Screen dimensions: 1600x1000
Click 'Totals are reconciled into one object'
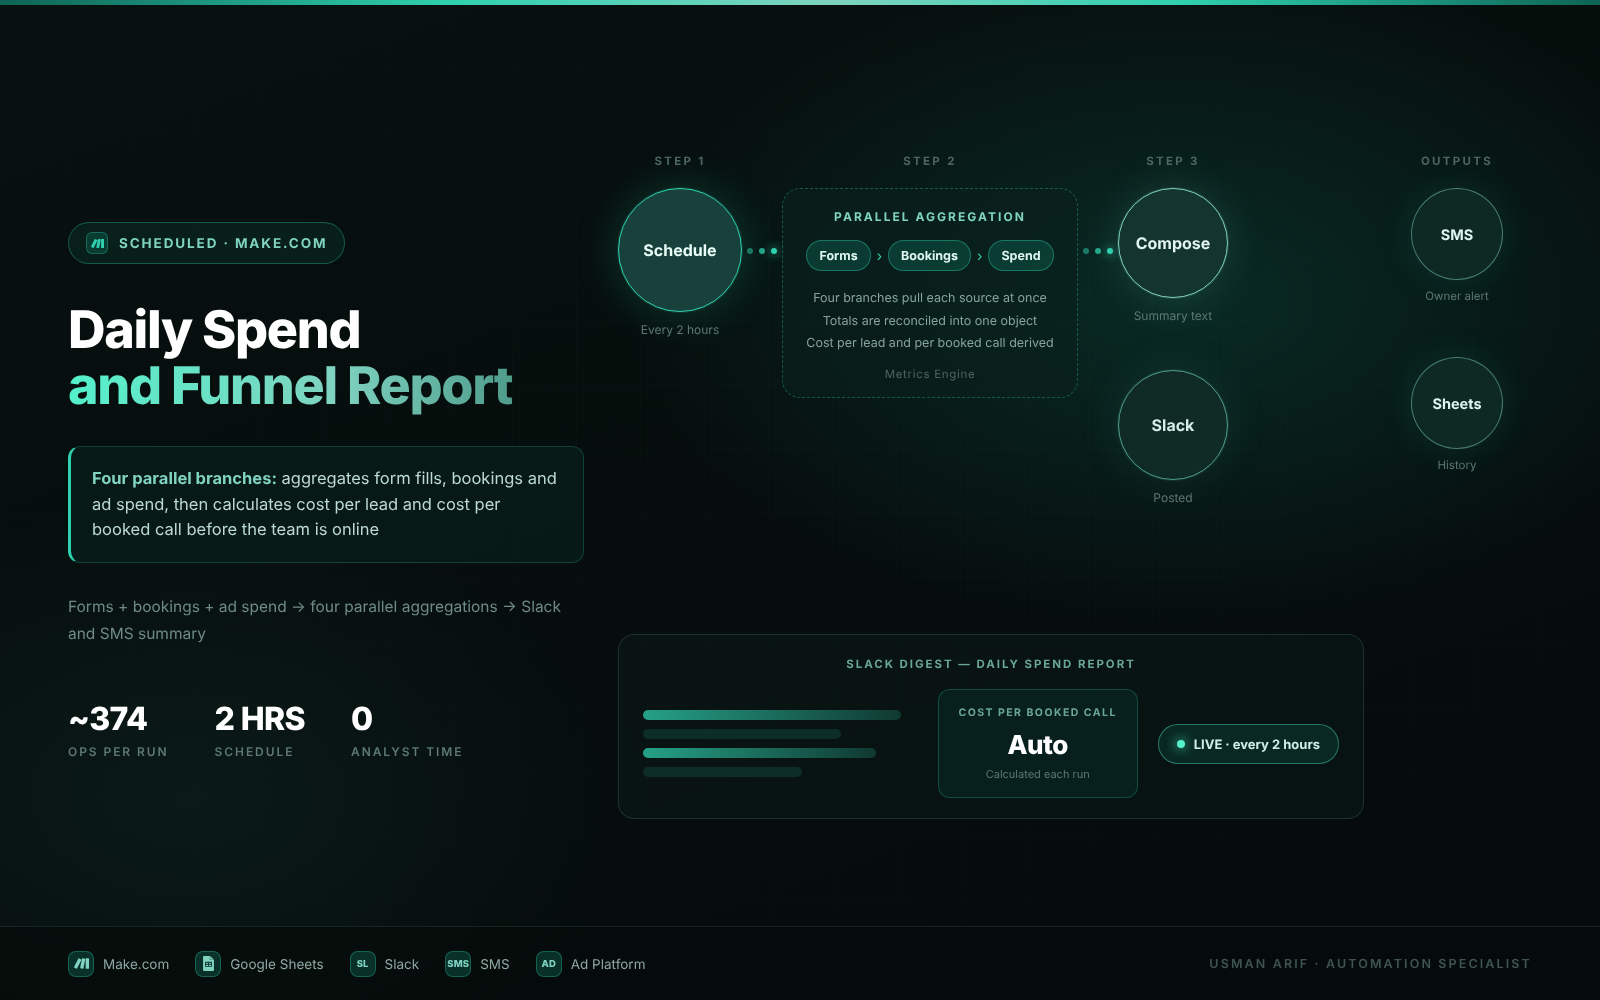click(x=930, y=321)
